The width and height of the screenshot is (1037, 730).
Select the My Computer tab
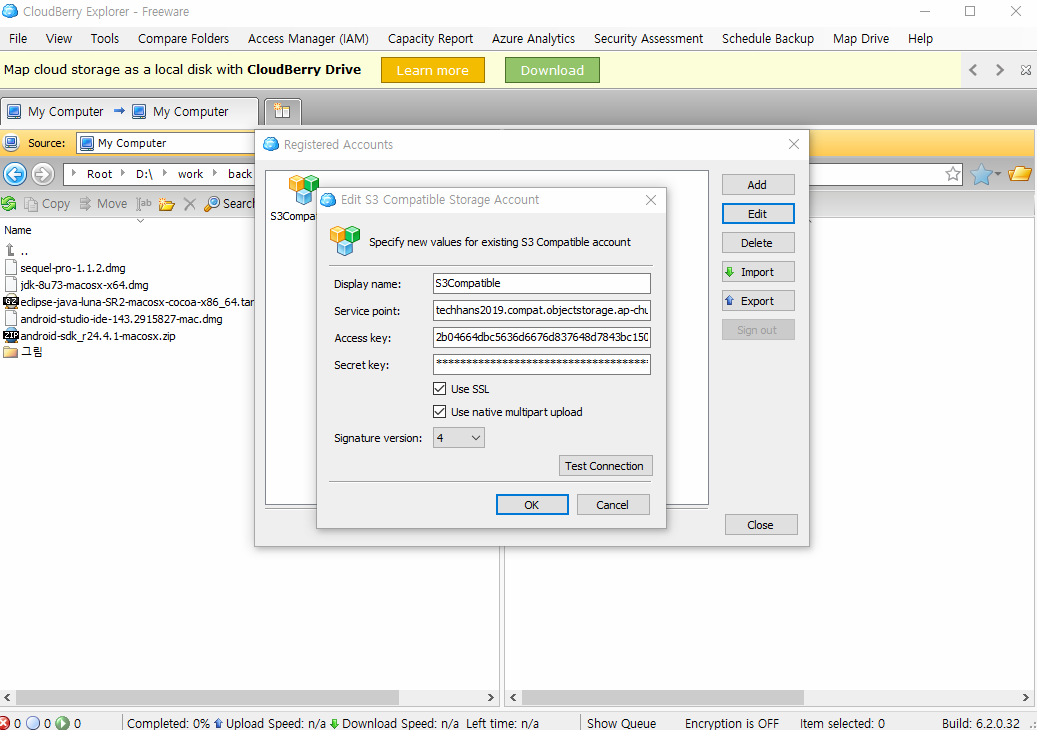click(129, 111)
